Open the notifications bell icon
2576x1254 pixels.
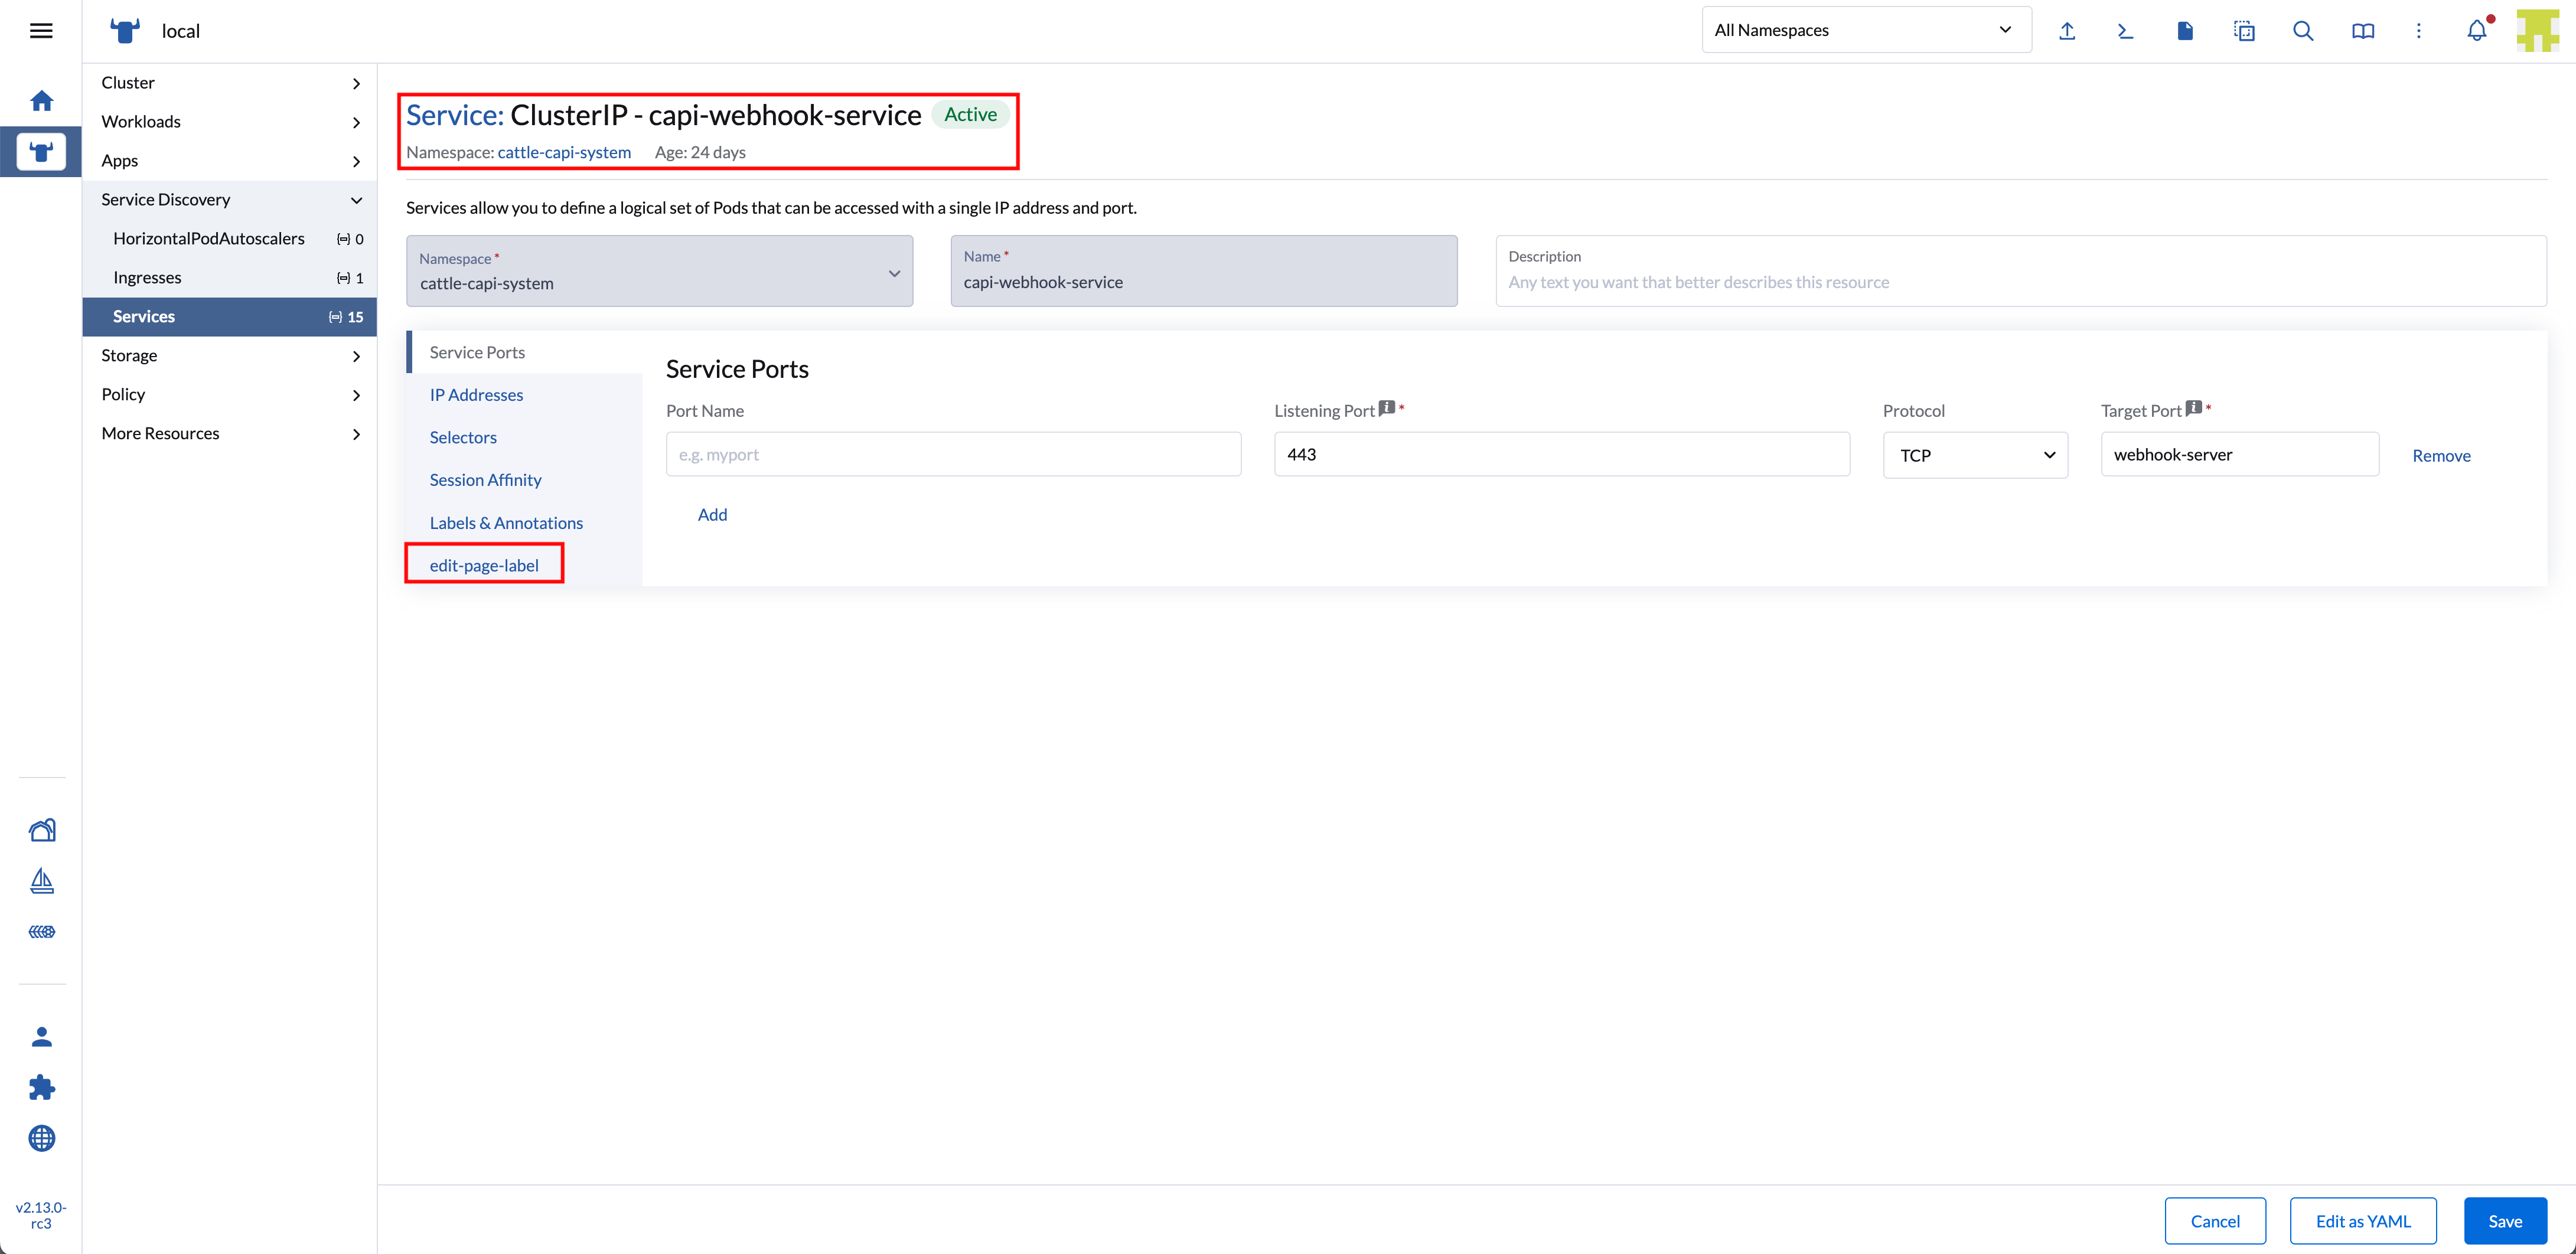(x=2476, y=31)
